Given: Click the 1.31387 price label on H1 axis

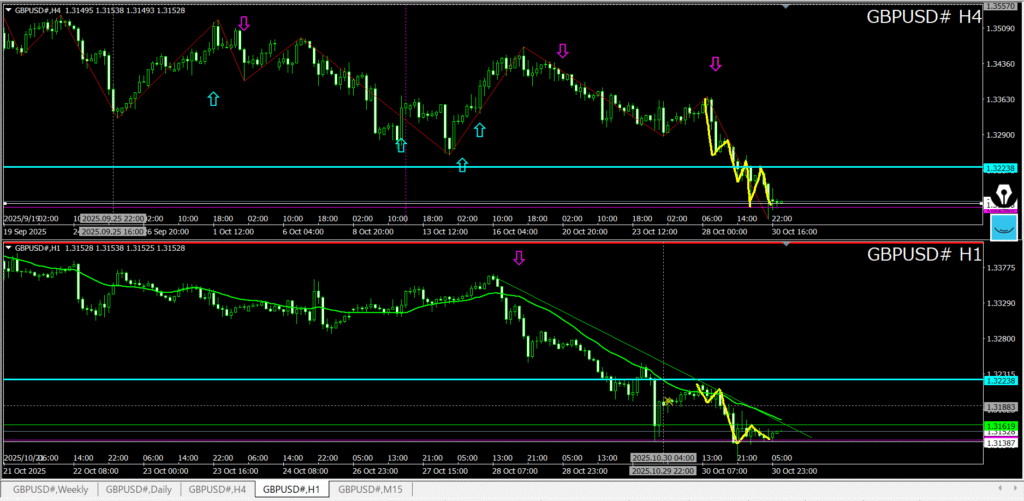Looking at the screenshot, I should tap(1000, 442).
